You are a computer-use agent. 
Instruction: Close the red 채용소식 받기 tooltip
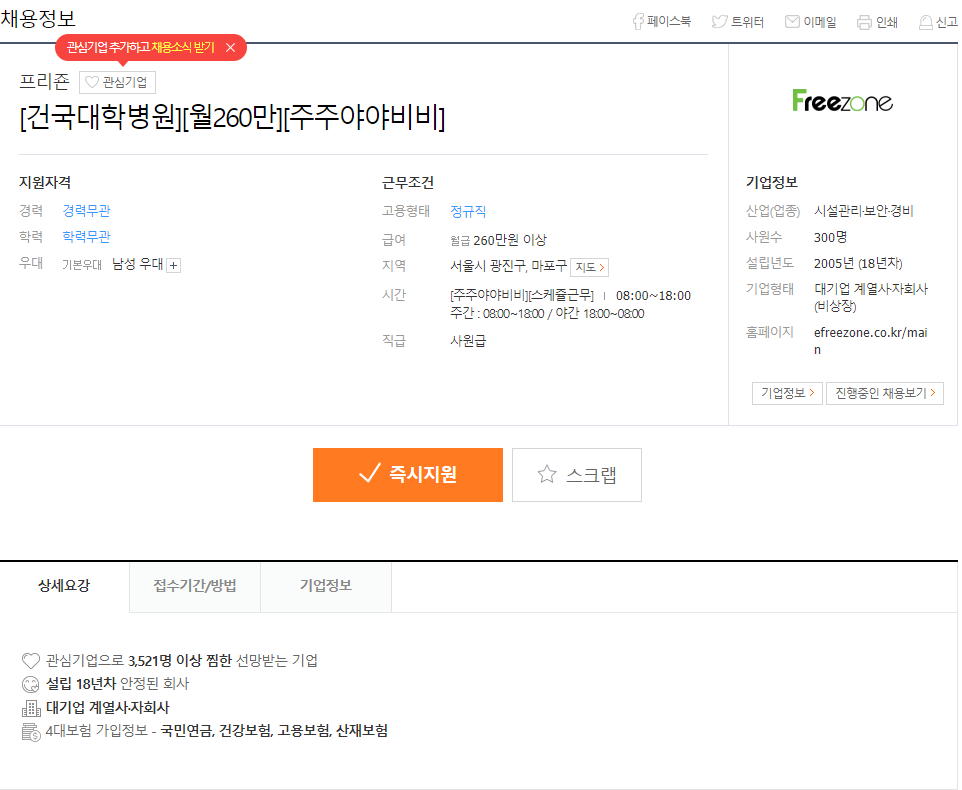(x=231, y=47)
